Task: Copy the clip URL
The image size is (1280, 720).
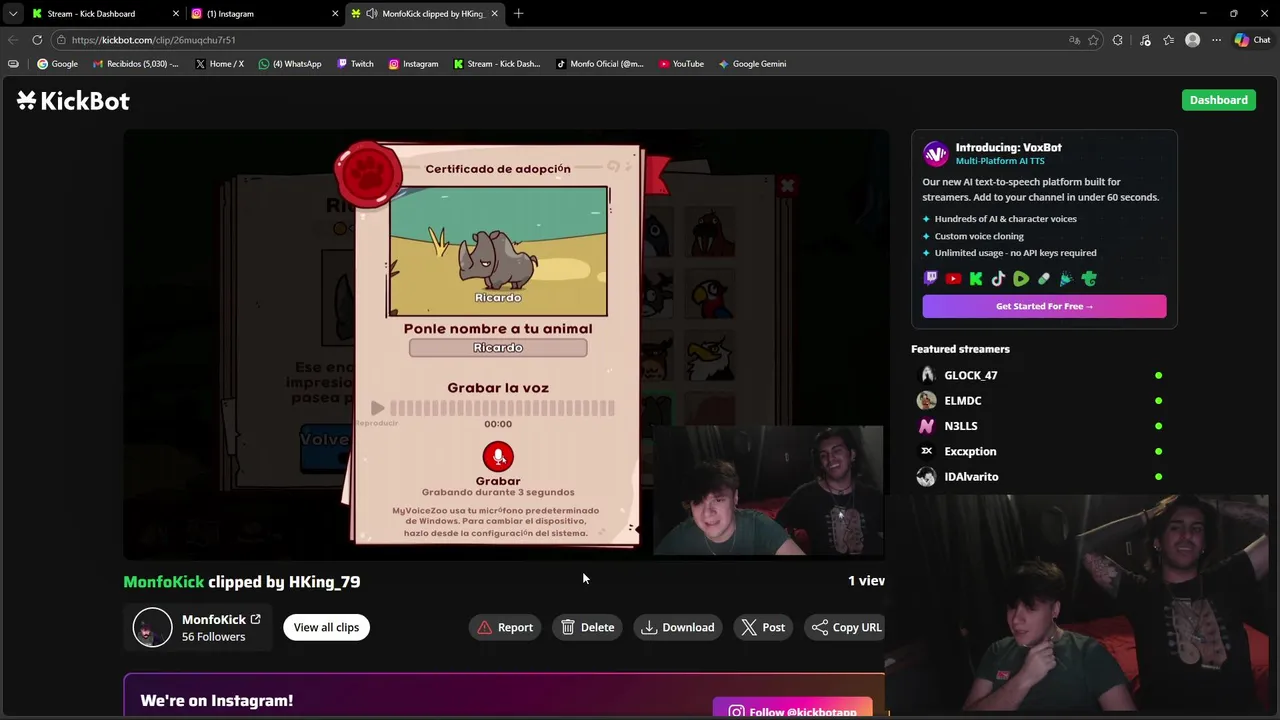Action: [846, 627]
